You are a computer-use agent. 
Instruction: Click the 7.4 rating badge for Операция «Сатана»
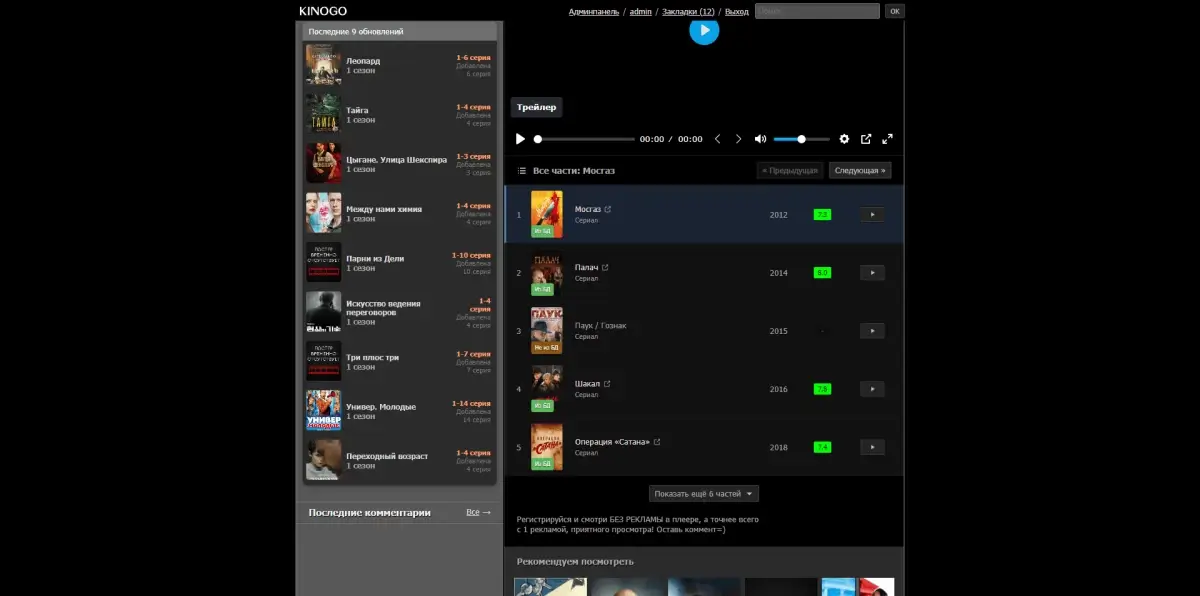point(823,446)
